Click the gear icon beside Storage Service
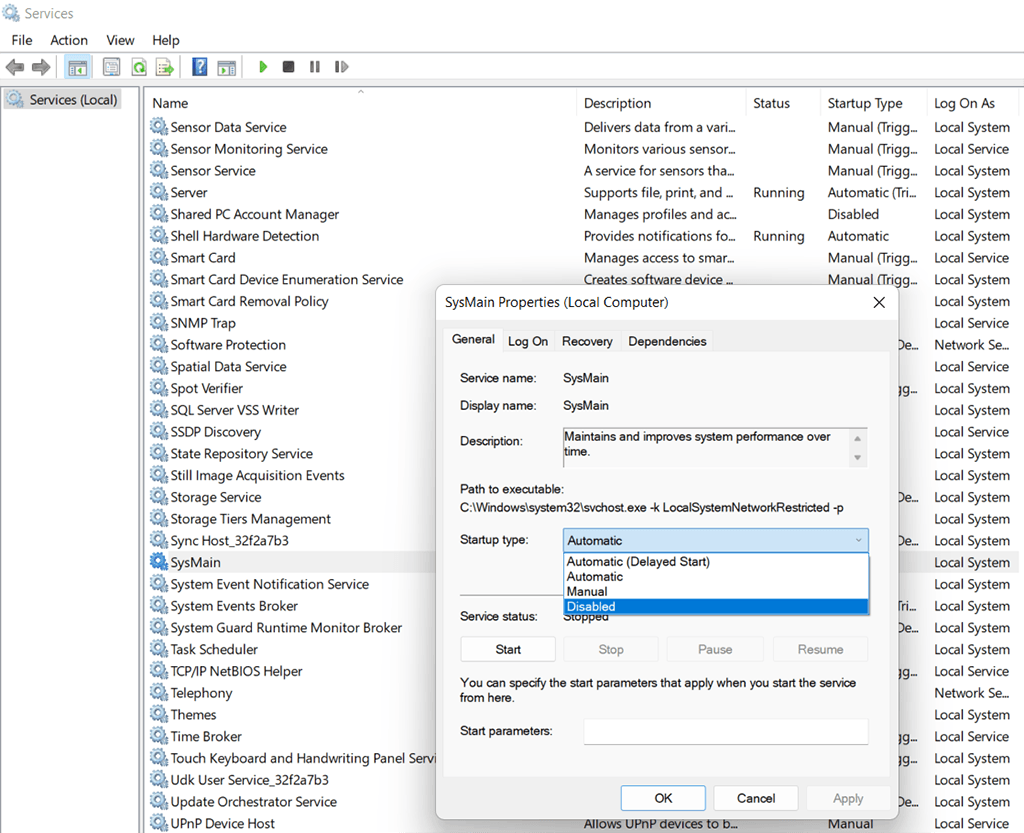1024x833 pixels. click(159, 496)
